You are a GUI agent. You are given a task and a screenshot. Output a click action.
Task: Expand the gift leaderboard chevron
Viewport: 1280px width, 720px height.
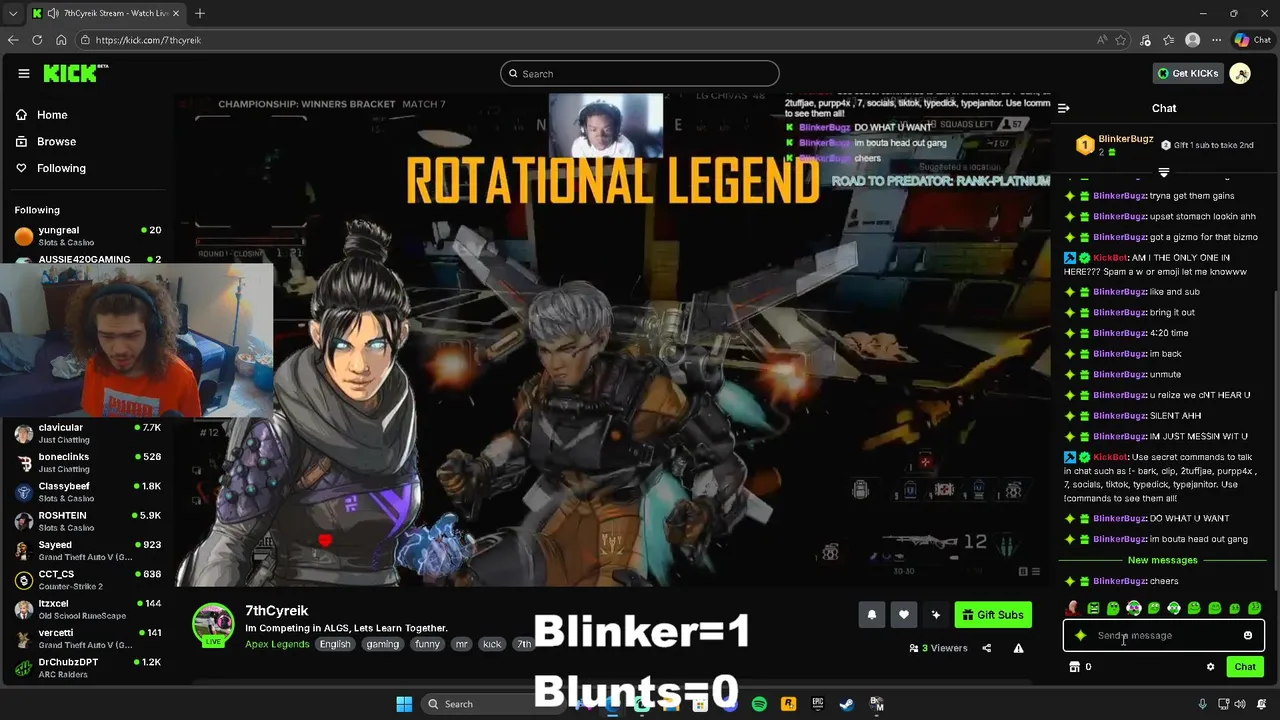(1163, 172)
